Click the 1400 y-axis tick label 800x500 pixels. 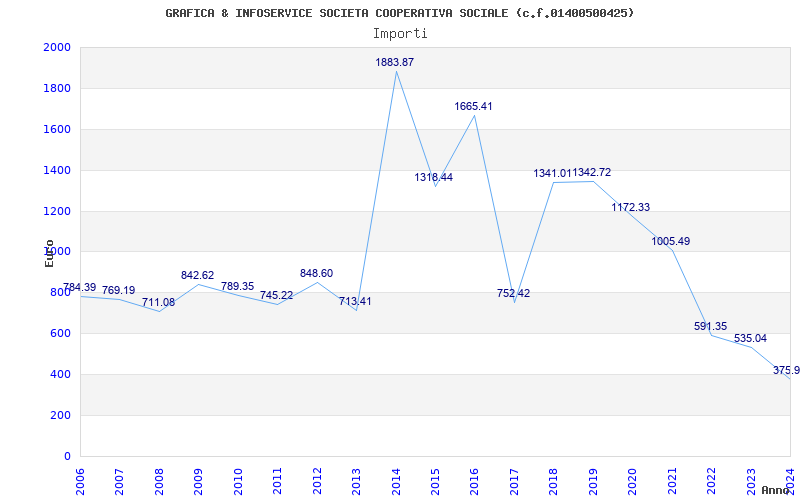pos(57,170)
